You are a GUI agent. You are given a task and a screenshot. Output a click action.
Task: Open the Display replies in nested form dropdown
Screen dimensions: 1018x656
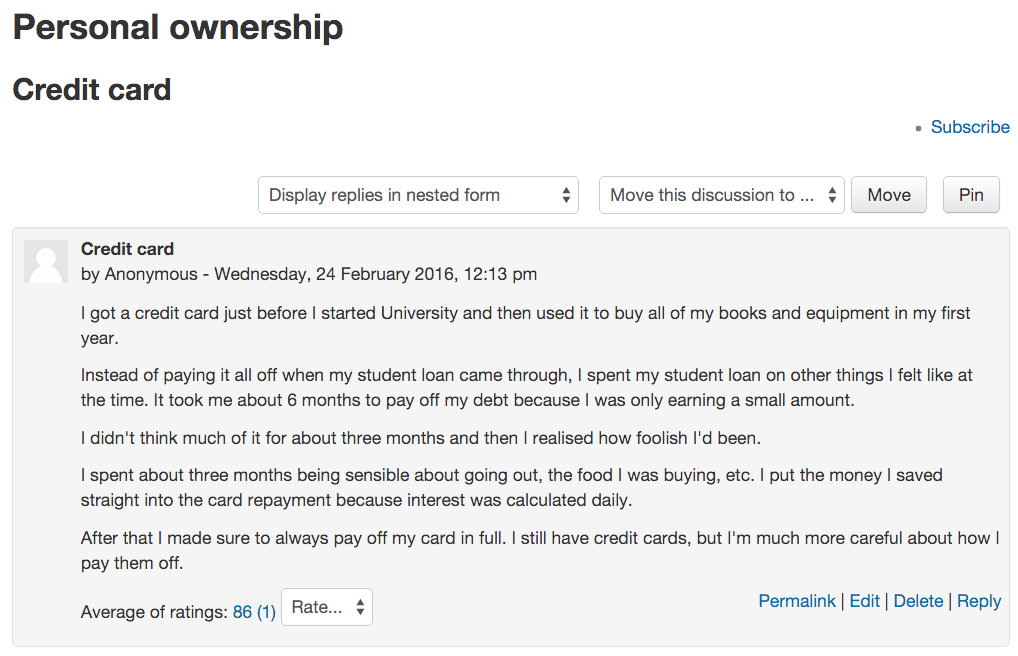coord(418,195)
